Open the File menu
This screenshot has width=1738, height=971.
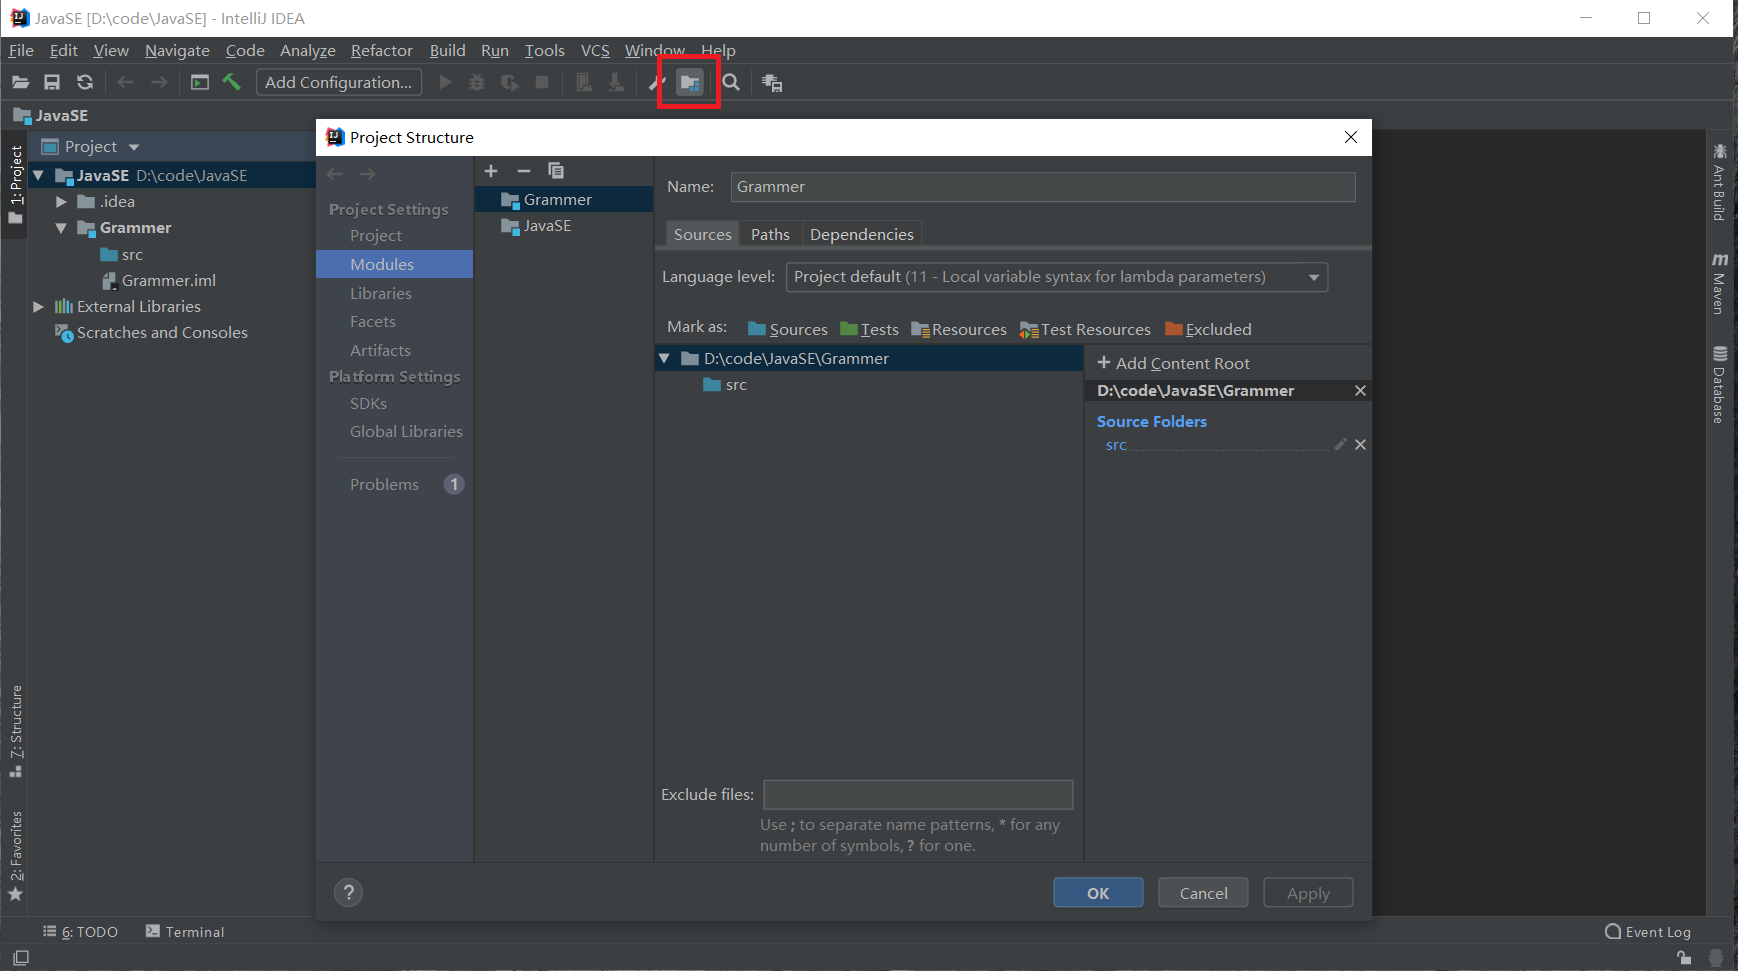(x=21, y=51)
